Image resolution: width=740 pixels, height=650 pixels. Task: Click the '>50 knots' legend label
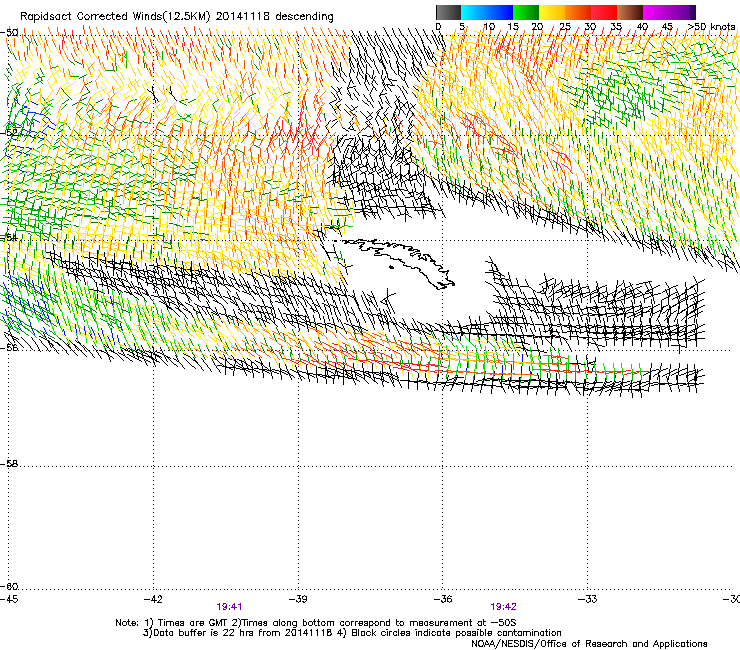point(711,27)
